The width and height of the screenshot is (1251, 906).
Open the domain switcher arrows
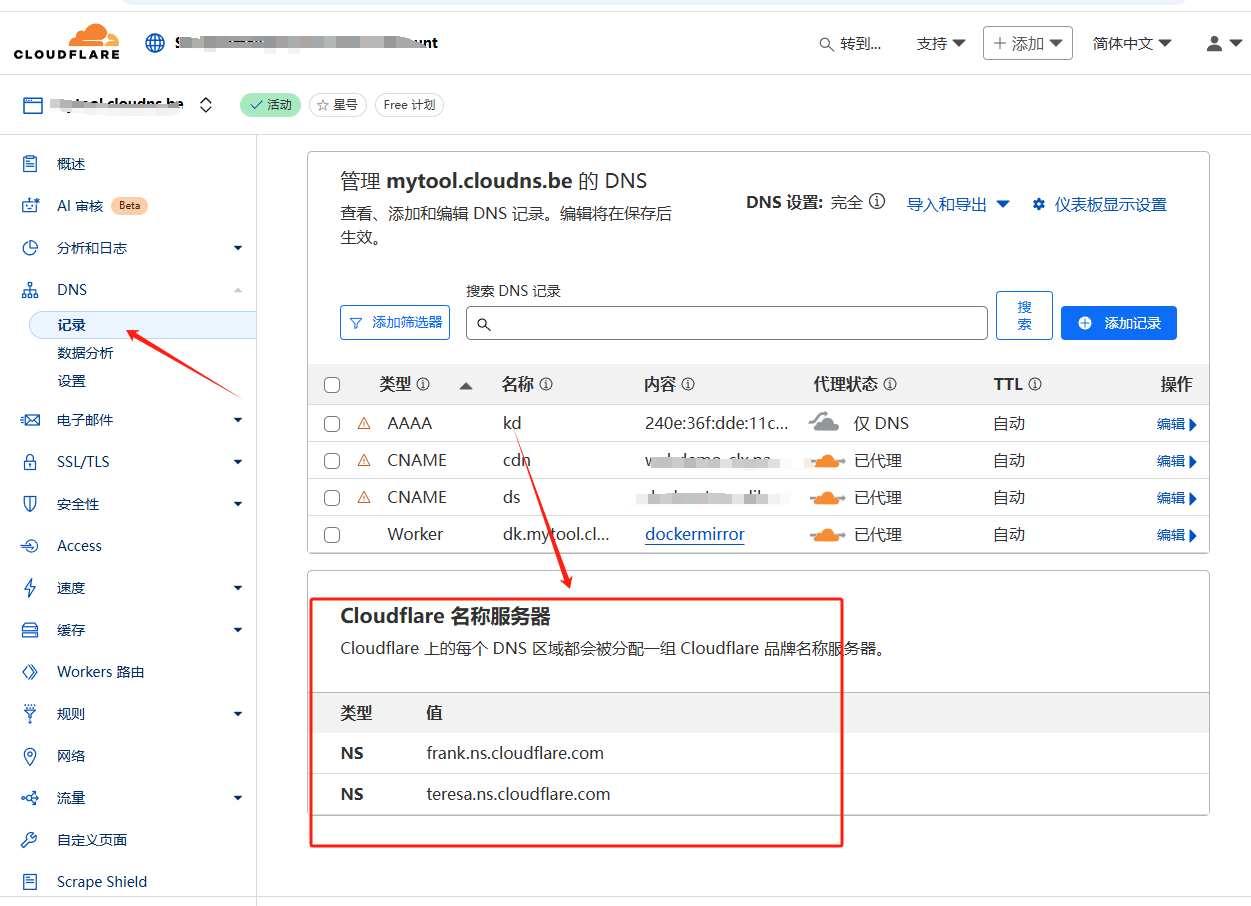click(206, 105)
